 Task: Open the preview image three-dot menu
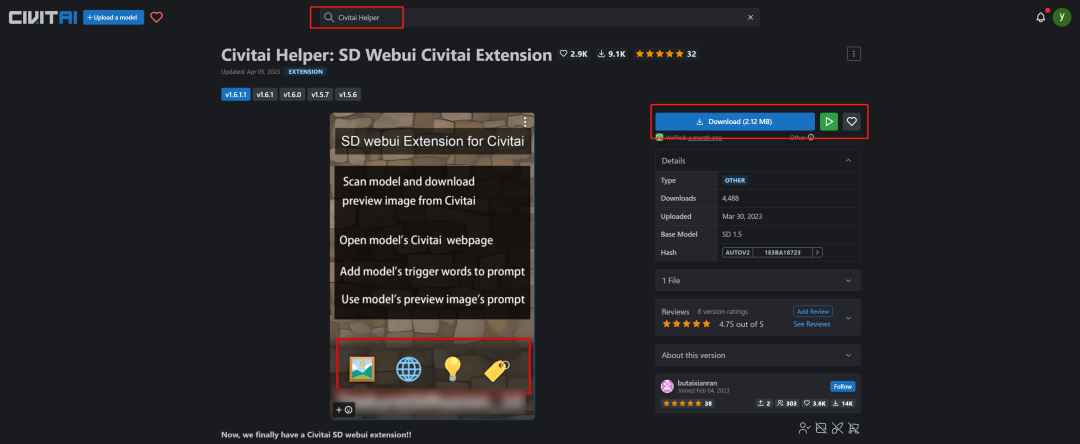tap(526, 122)
